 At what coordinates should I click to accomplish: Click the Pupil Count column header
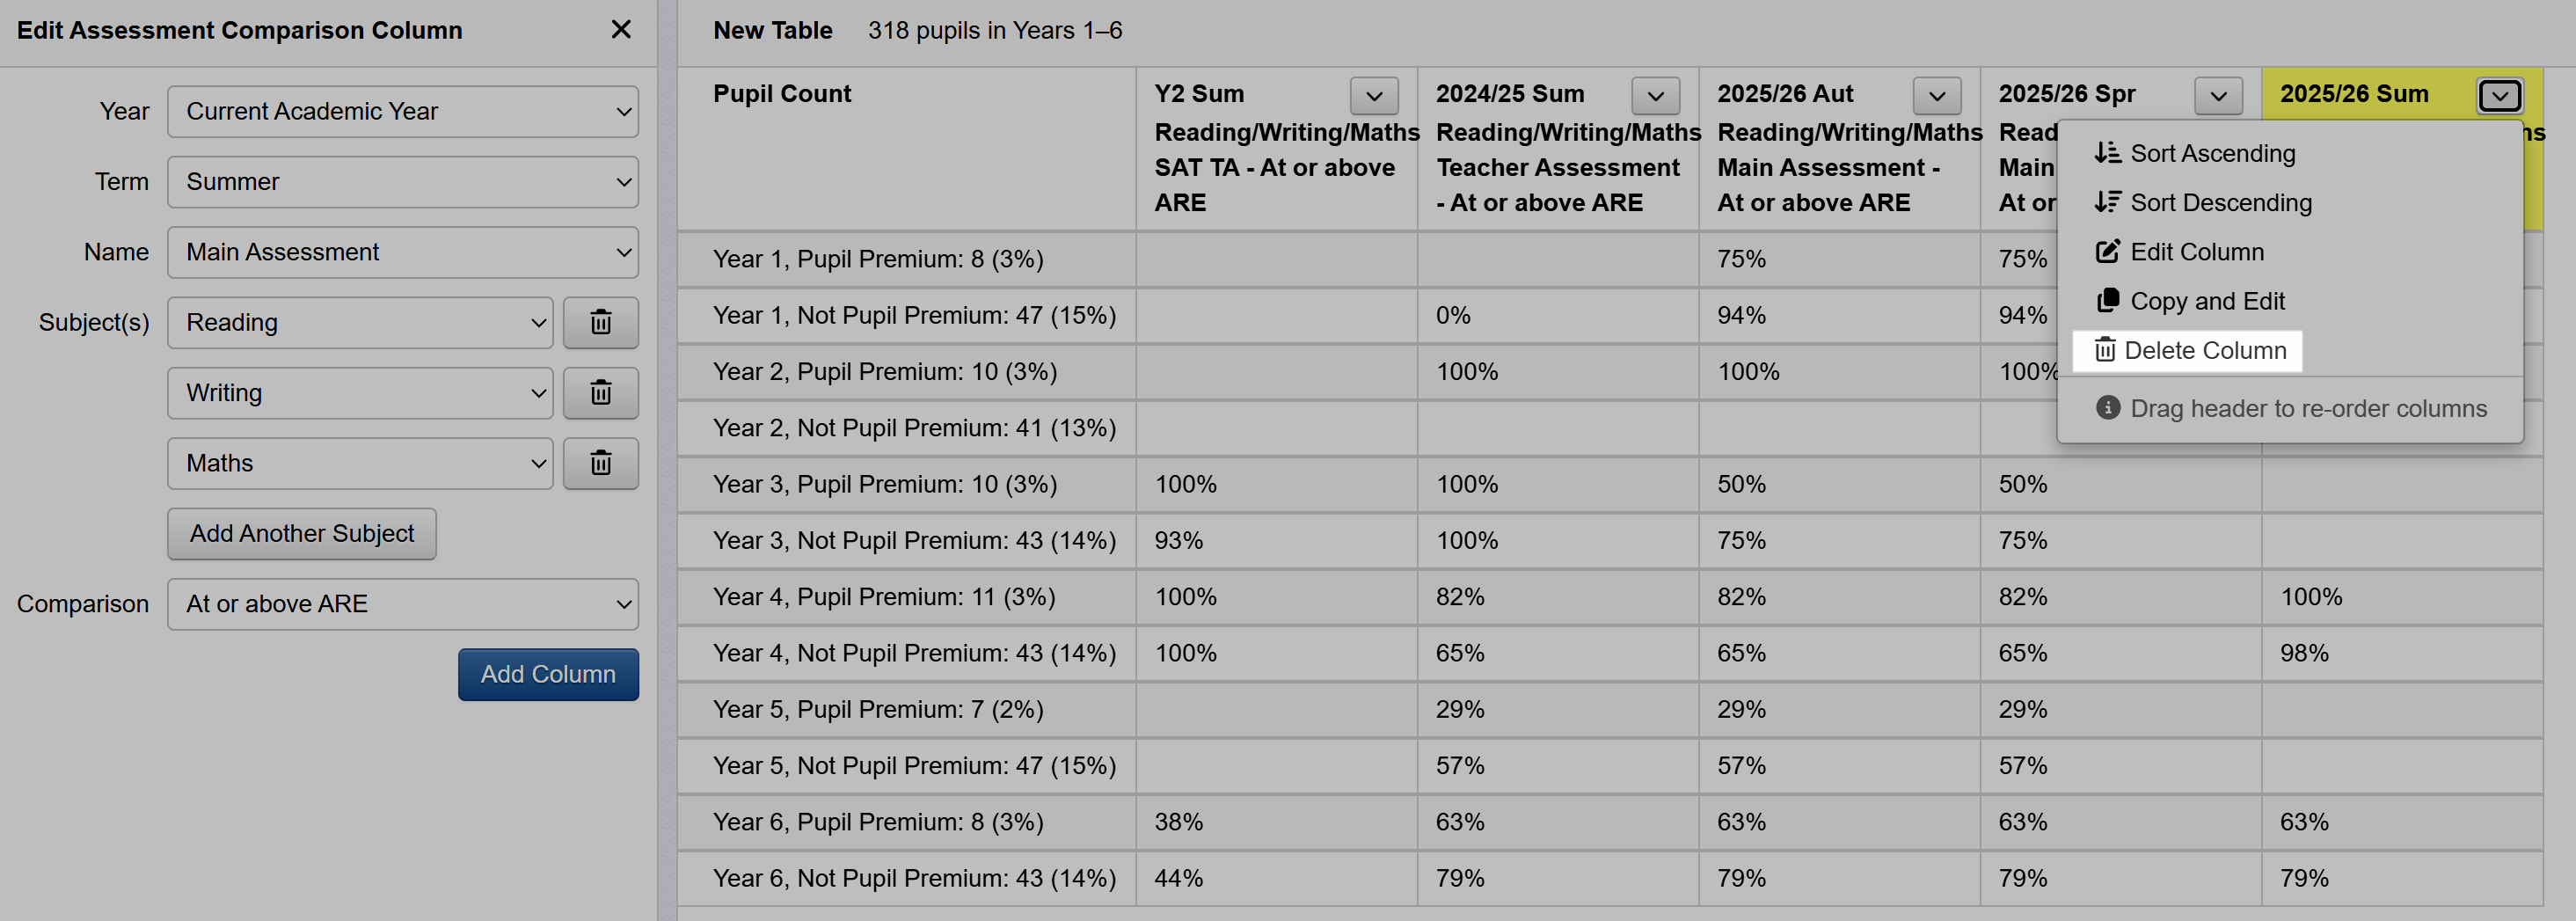tap(781, 94)
